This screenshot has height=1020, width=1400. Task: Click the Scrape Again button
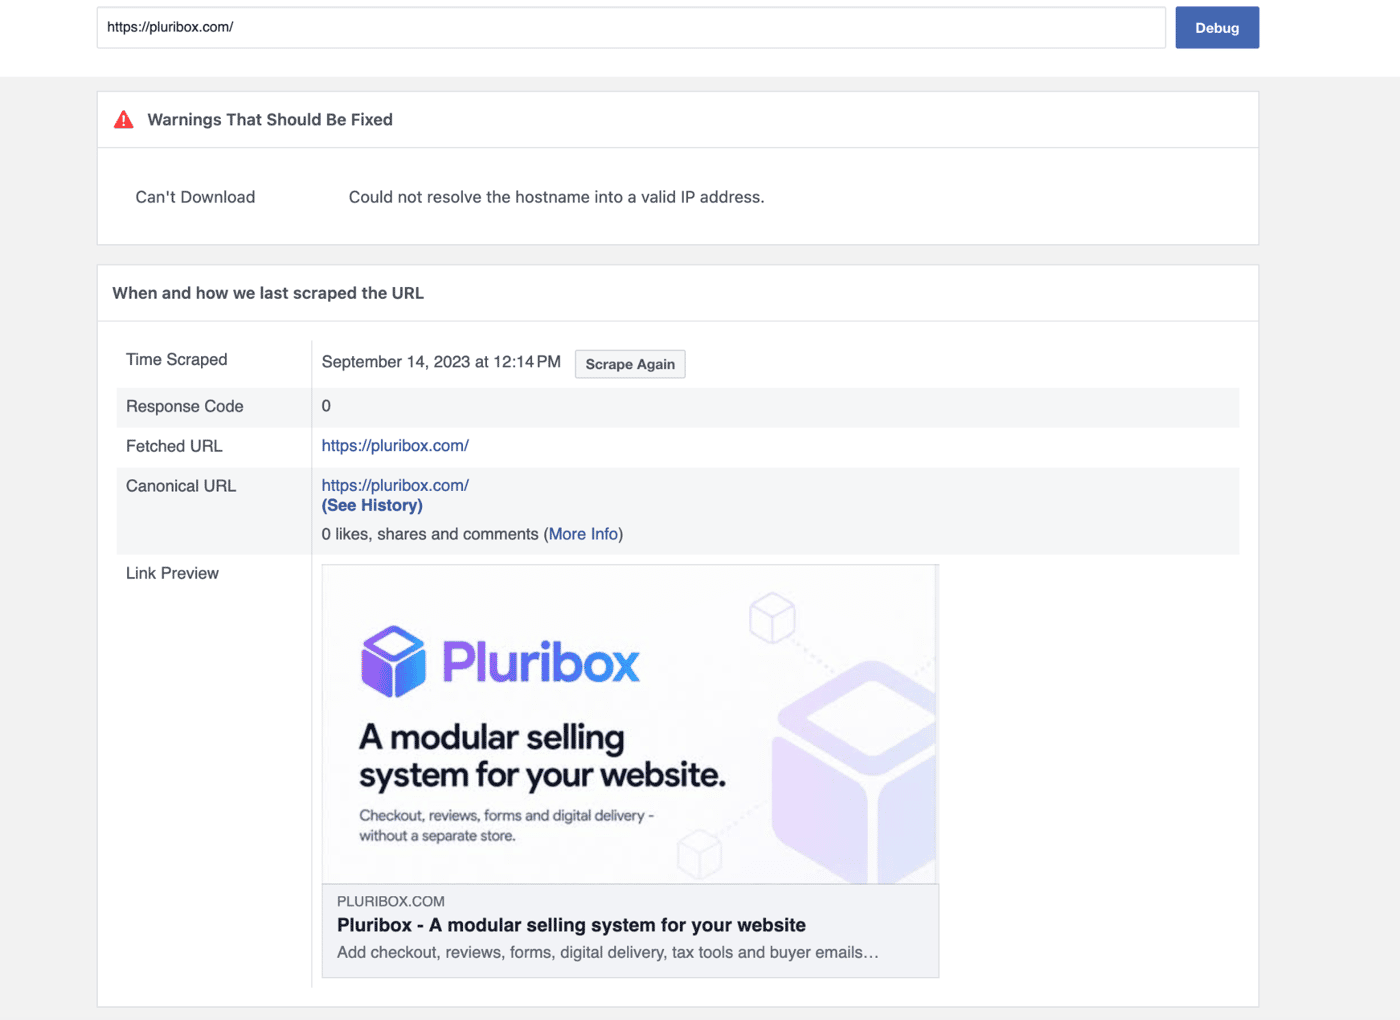tap(630, 364)
